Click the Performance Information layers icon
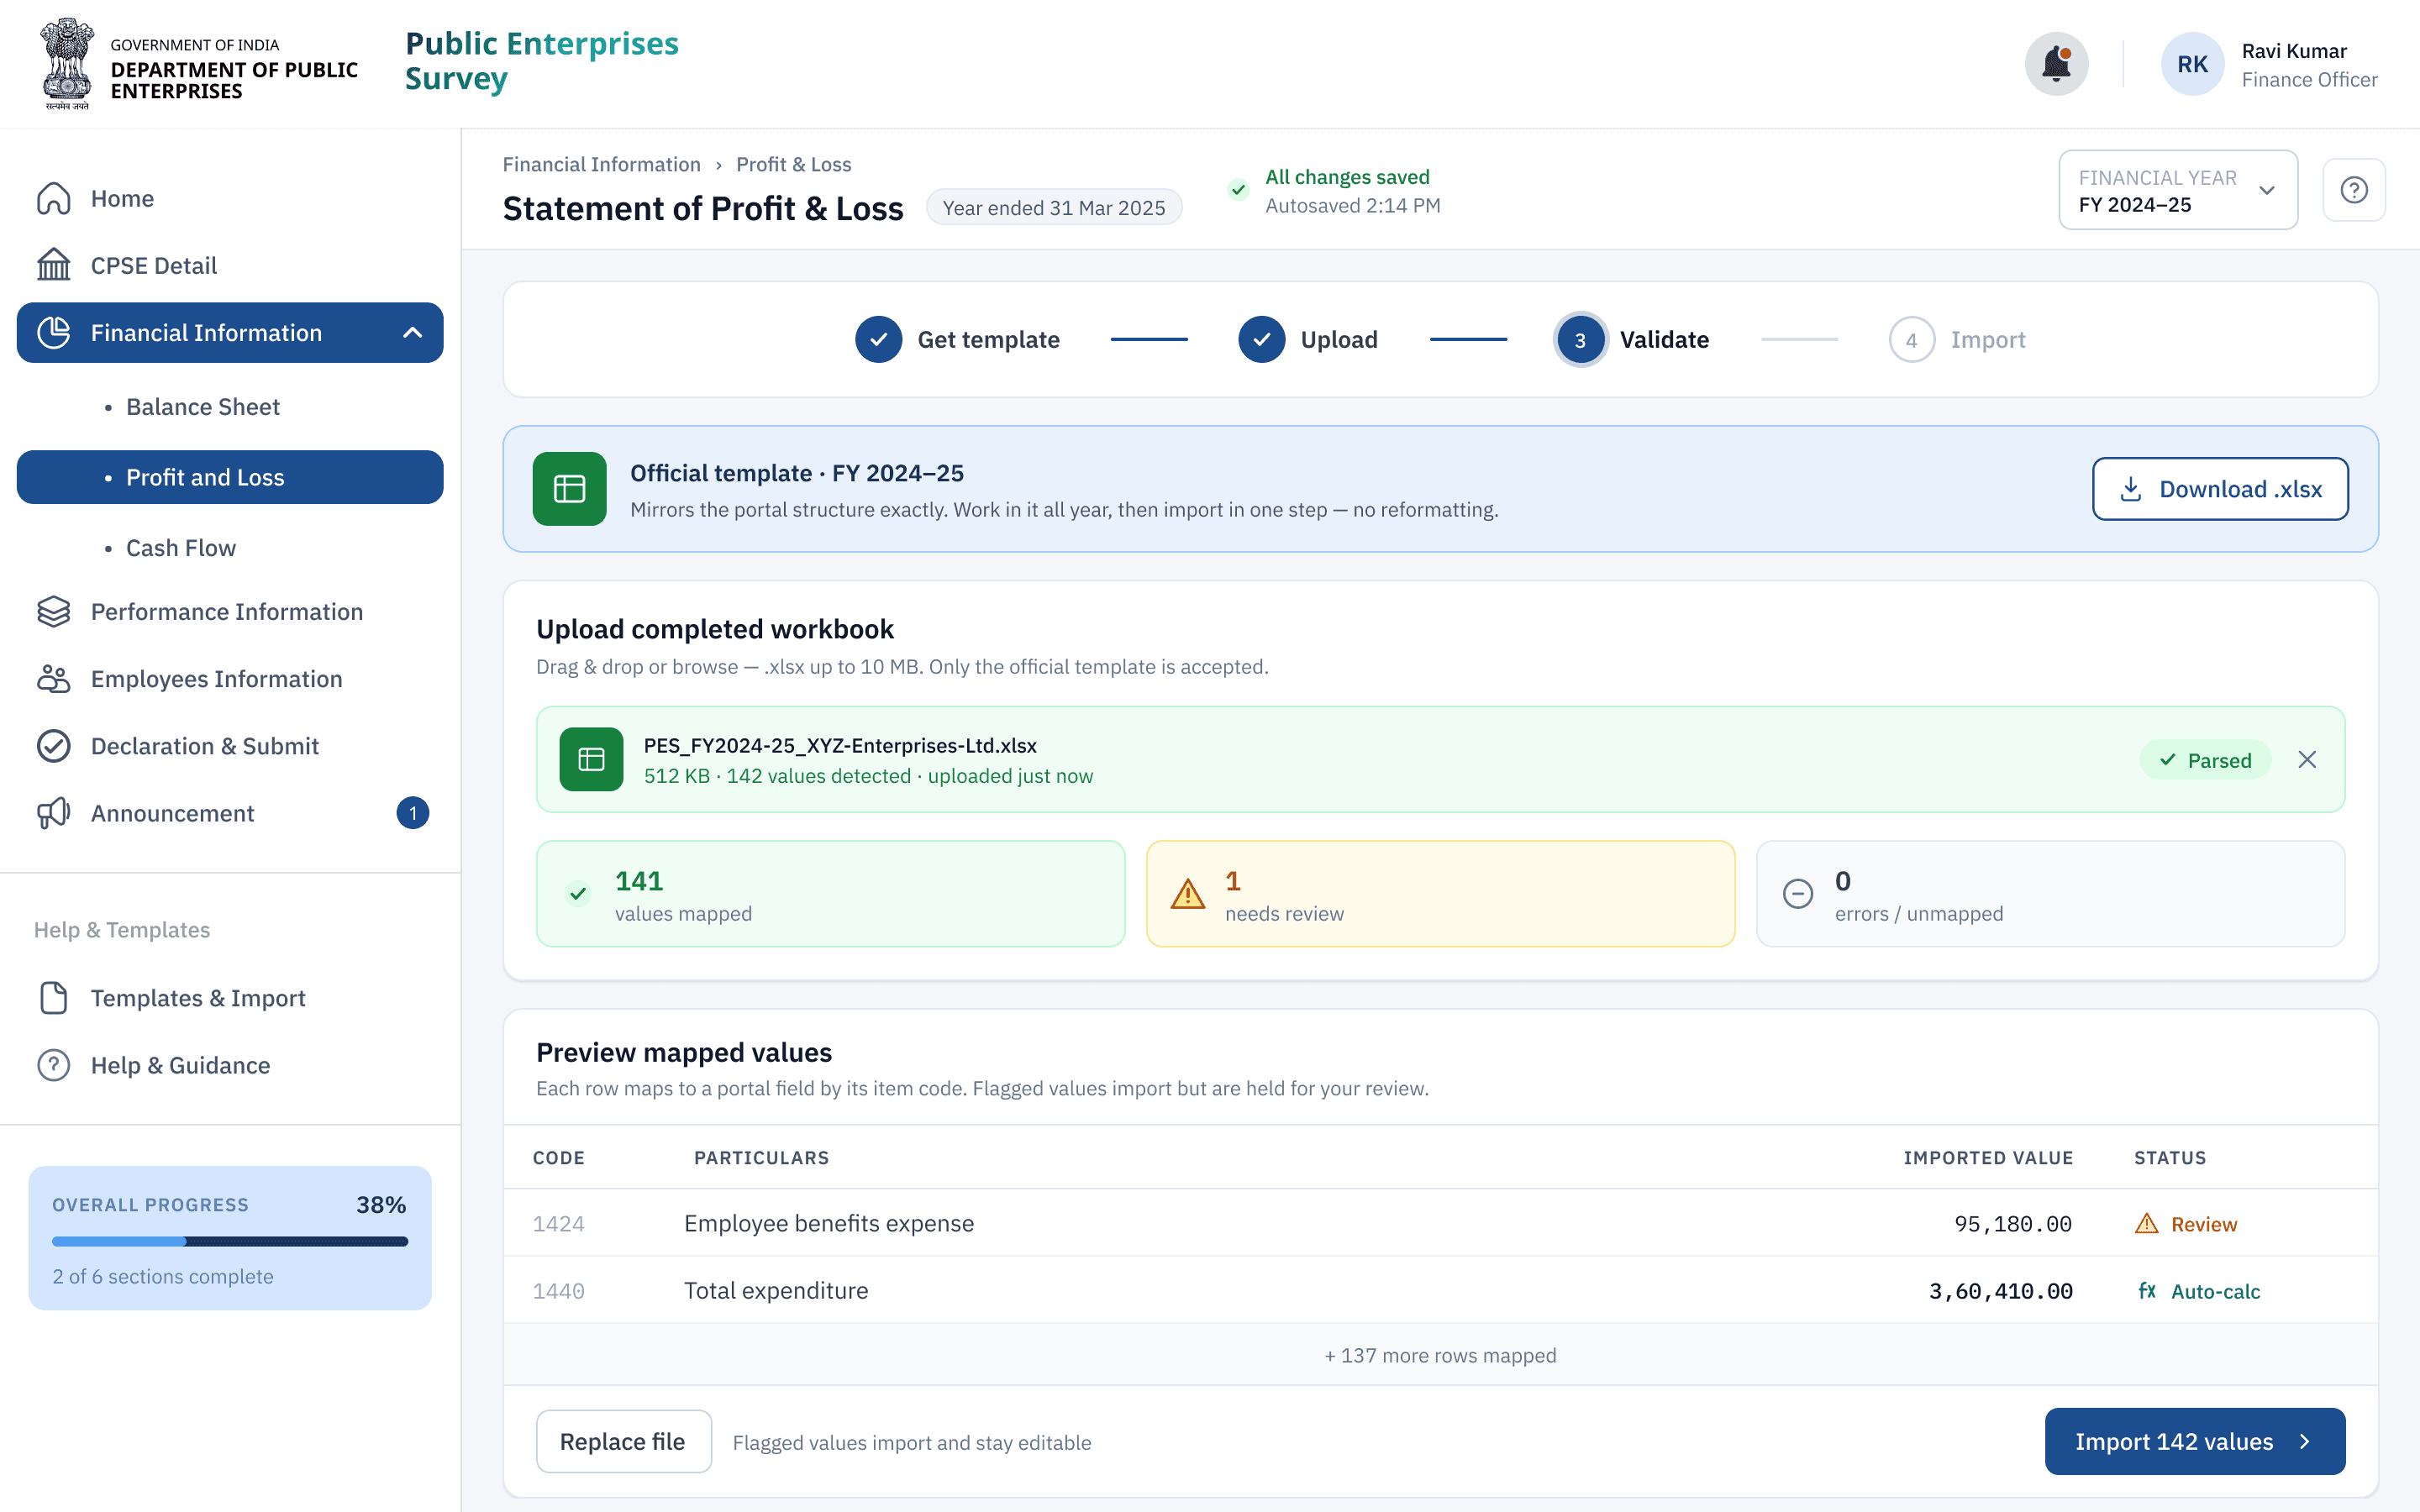The image size is (2420, 1512). tap(54, 611)
